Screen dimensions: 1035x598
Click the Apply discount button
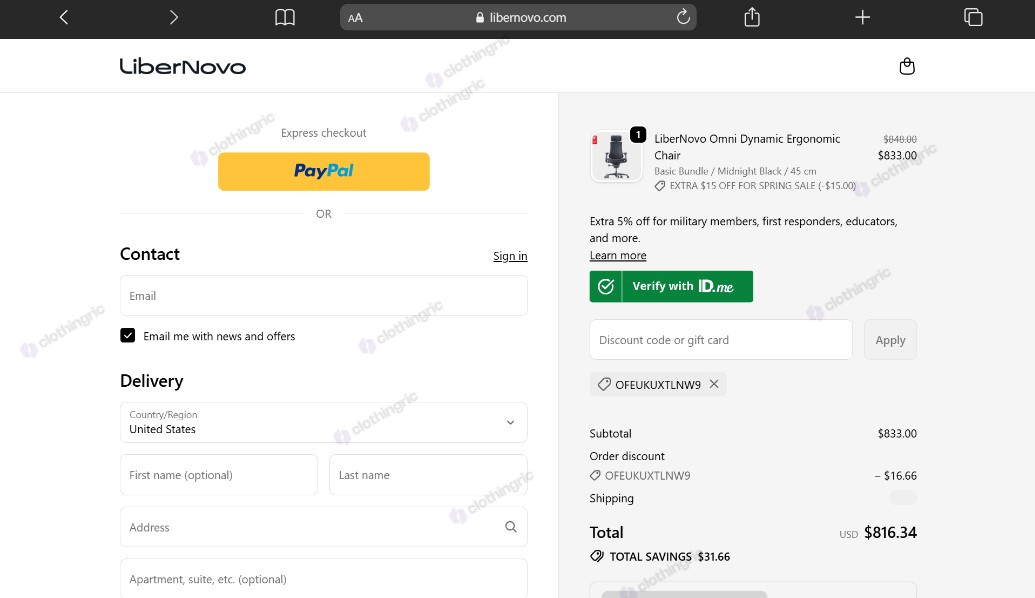tap(890, 340)
